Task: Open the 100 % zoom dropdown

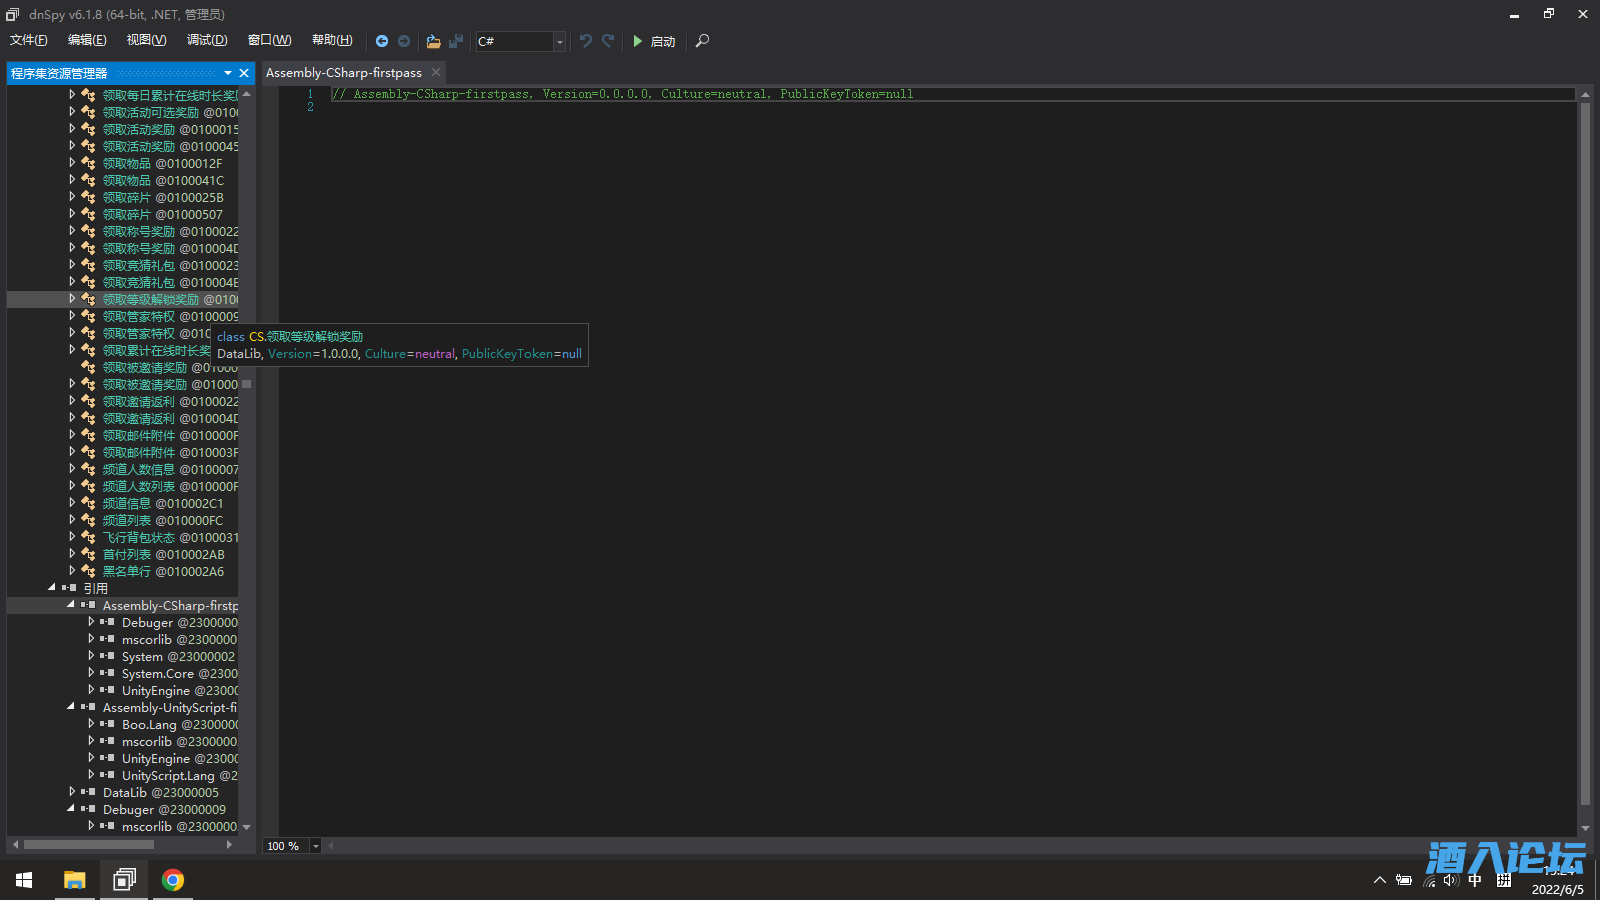Action: (x=316, y=846)
